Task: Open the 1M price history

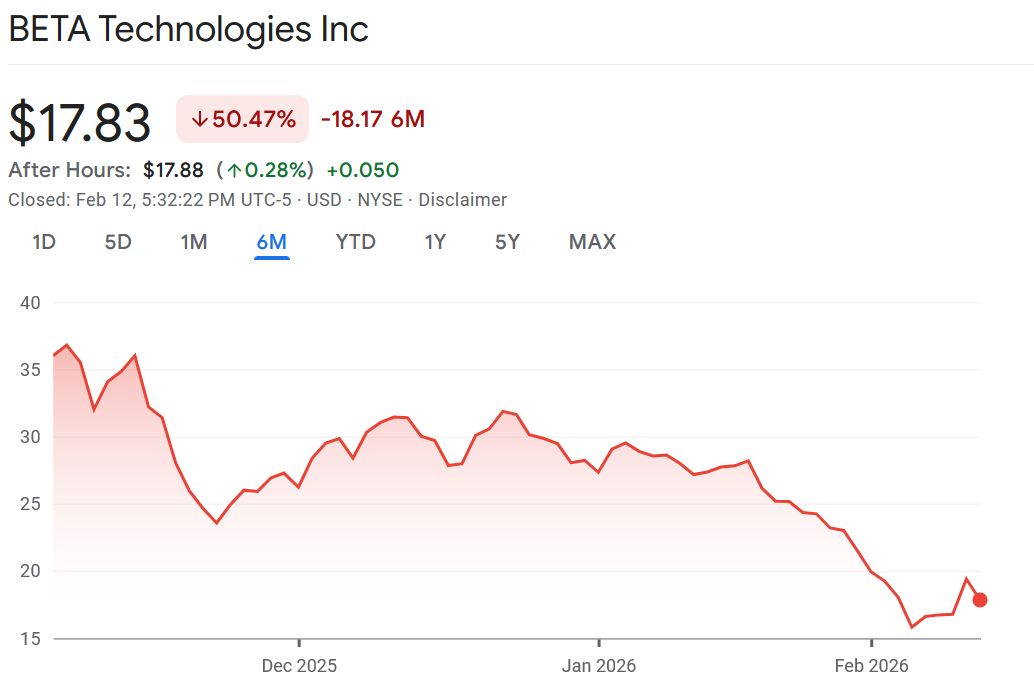Action: tap(193, 242)
